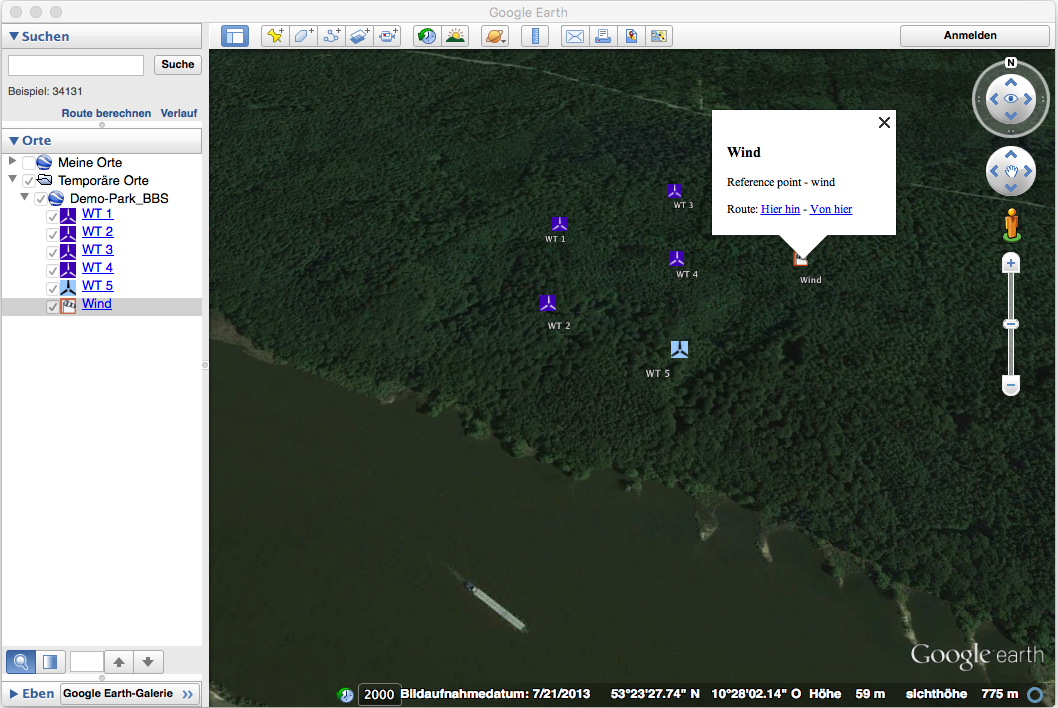Click the zoom slider handle
This screenshot has height=708, width=1058.
[x=1011, y=324]
